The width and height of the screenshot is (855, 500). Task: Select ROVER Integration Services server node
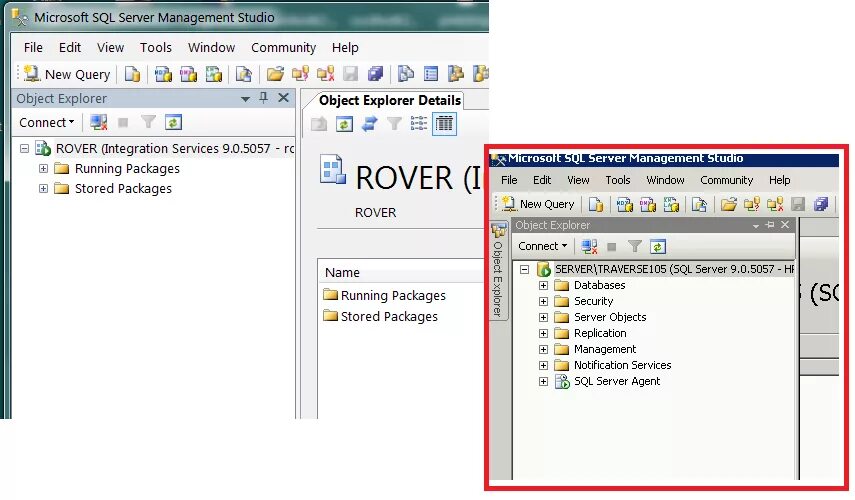pyautogui.click(x=174, y=148)
